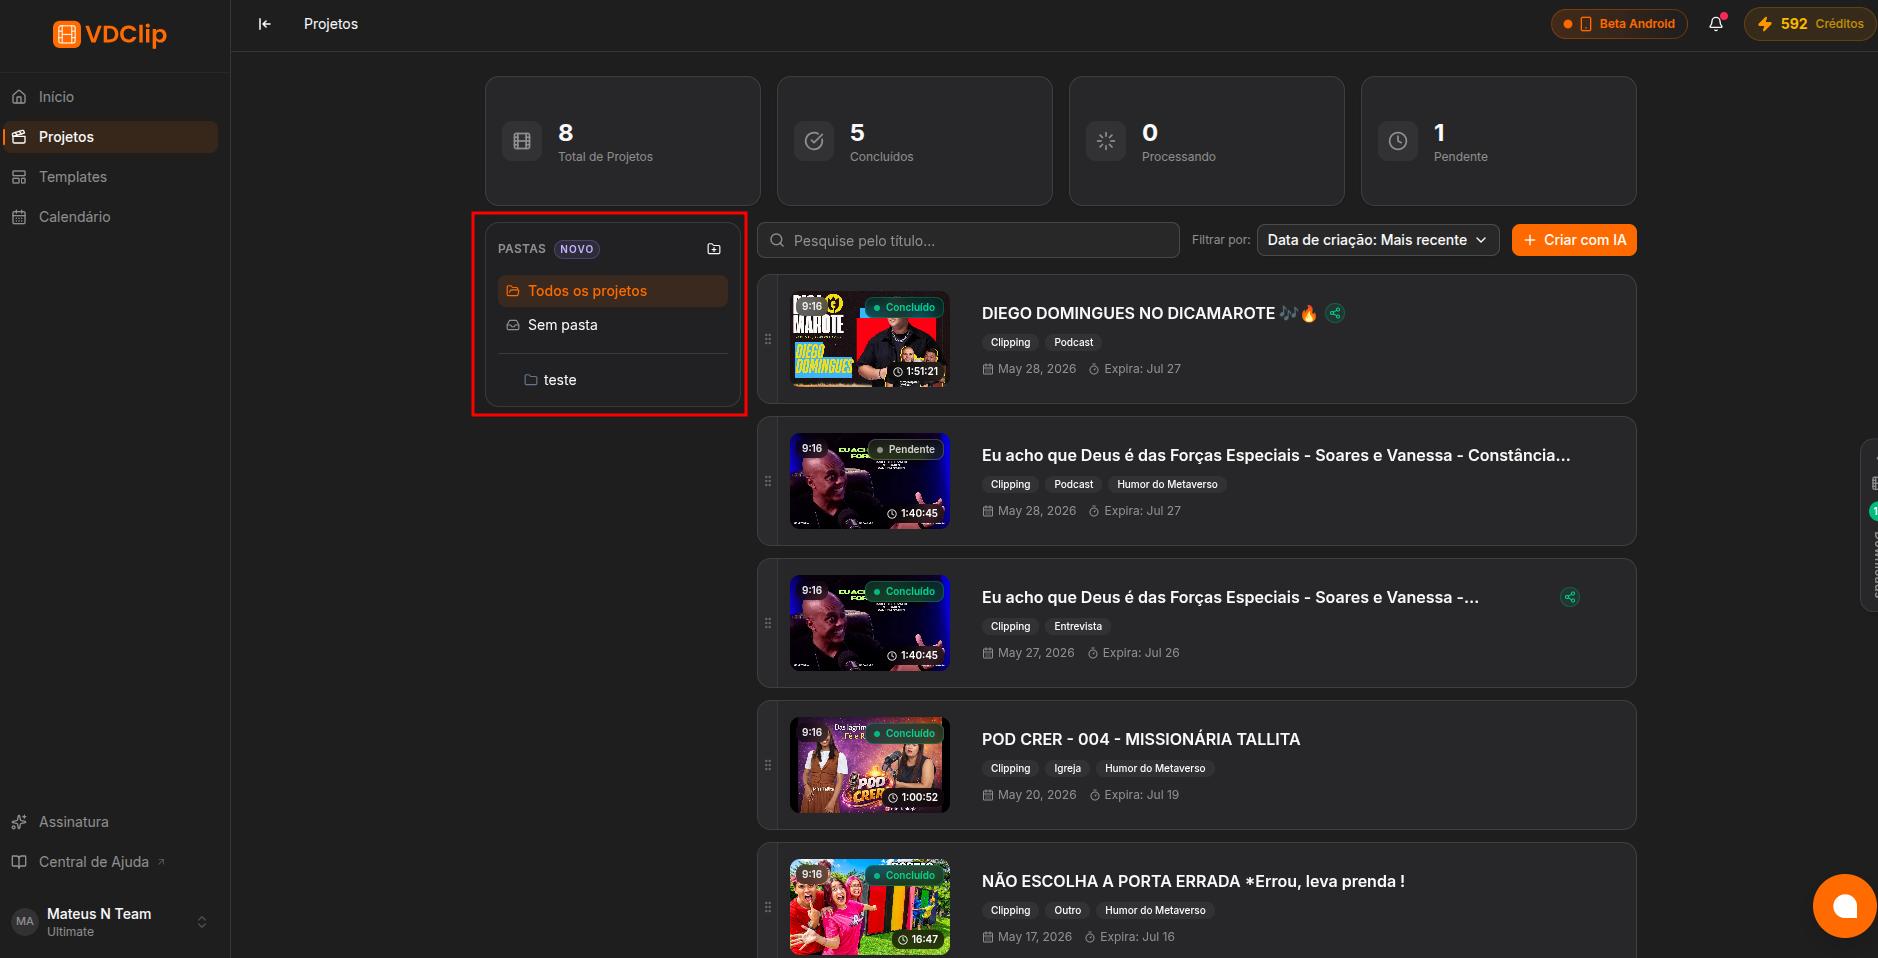
Task: Open the 592 Créditos balance
Action: (x=1810, y=24)
